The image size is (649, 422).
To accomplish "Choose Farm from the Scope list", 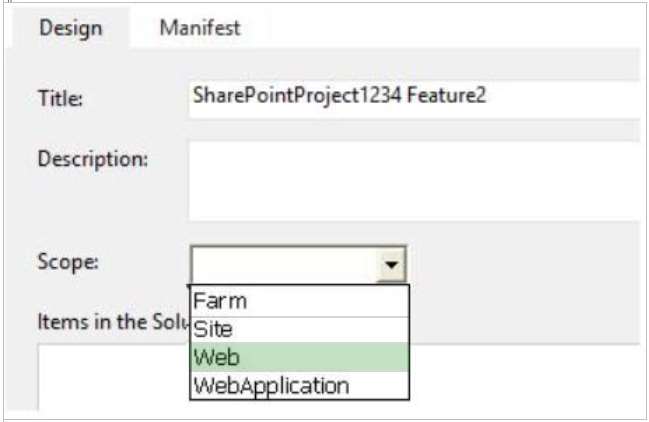I will pyautogui.click(x=299, y=301).
